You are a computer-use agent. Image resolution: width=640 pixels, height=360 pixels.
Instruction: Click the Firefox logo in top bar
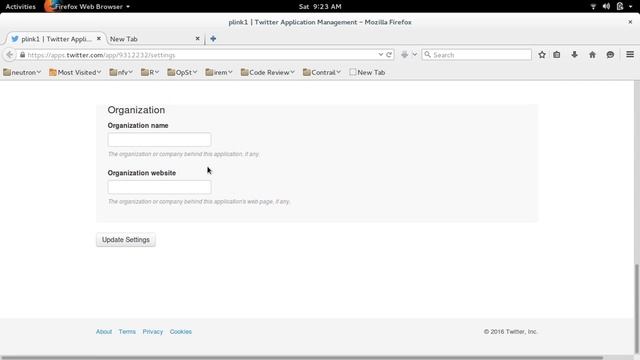tap(50, 6)
